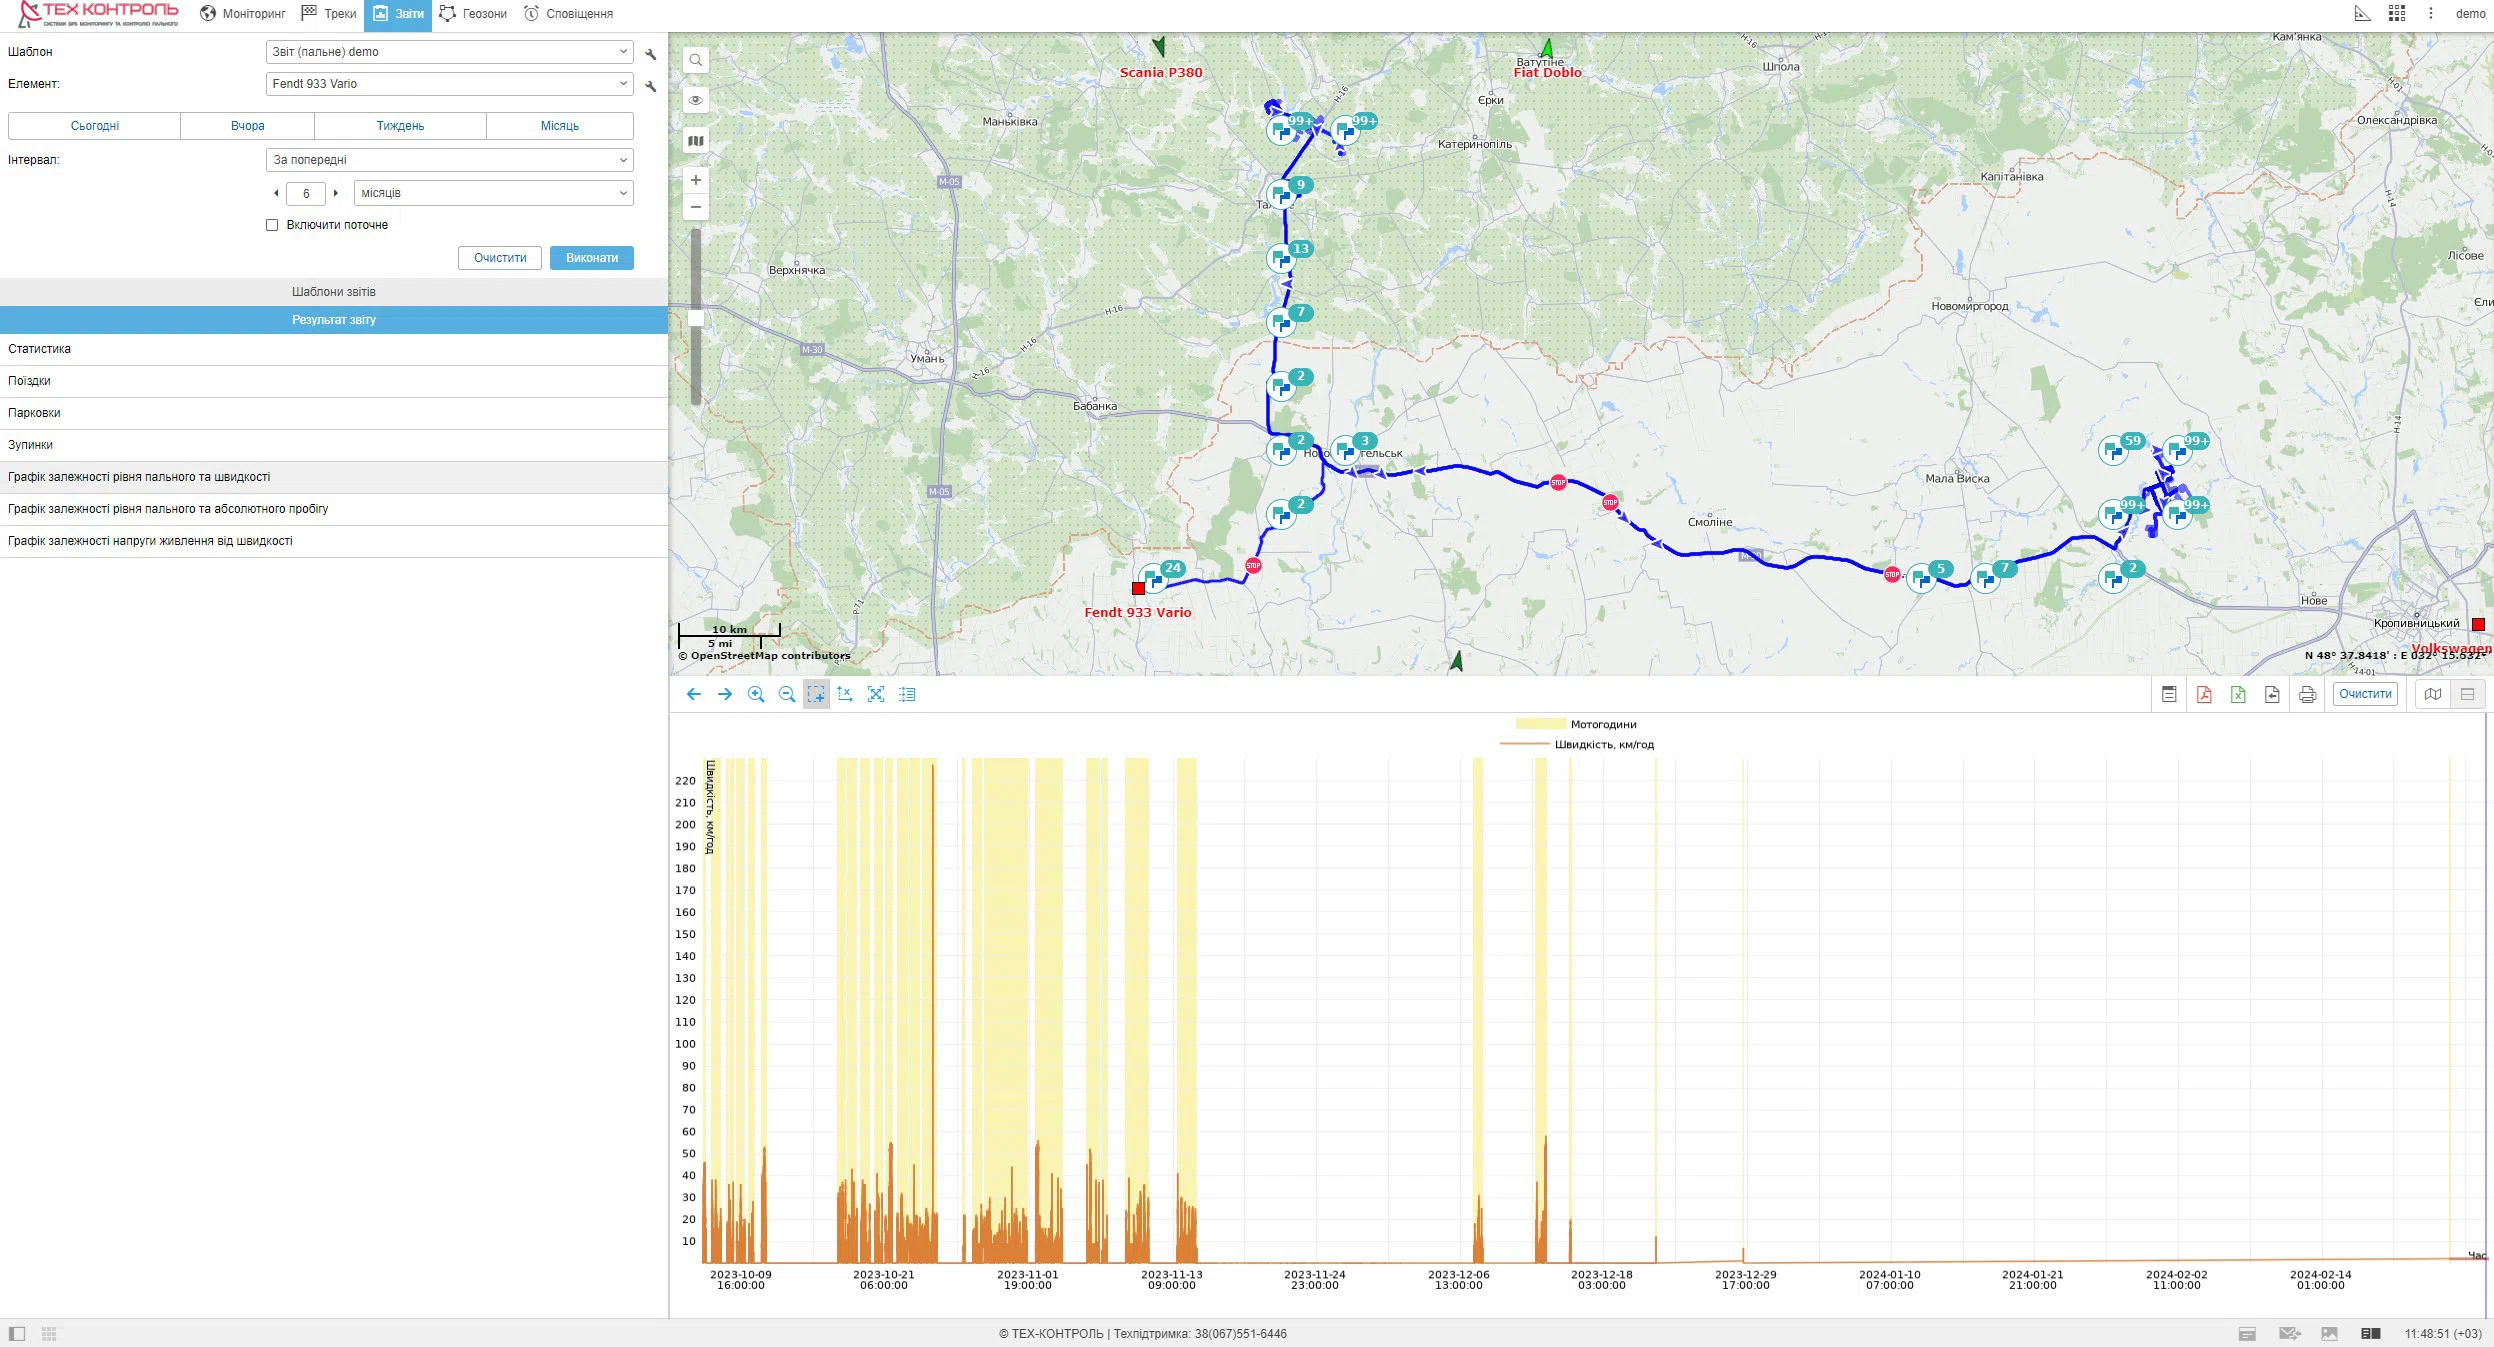2494x1347 pixels.
Task: Open the Геозони tab
Action: [473, 14]
